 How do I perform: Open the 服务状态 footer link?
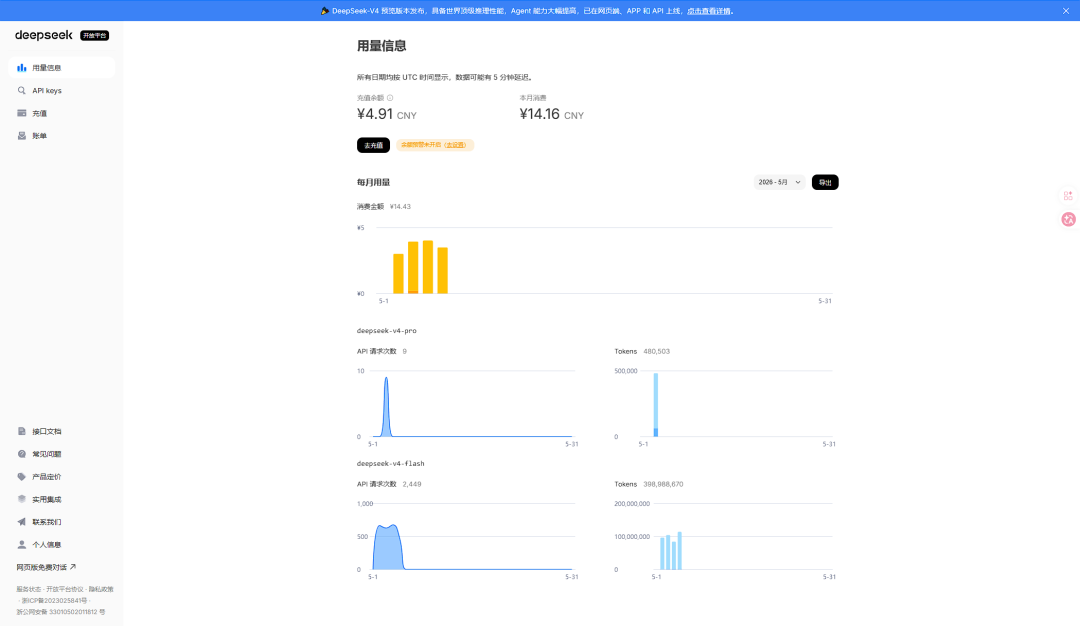pos(28,590)
